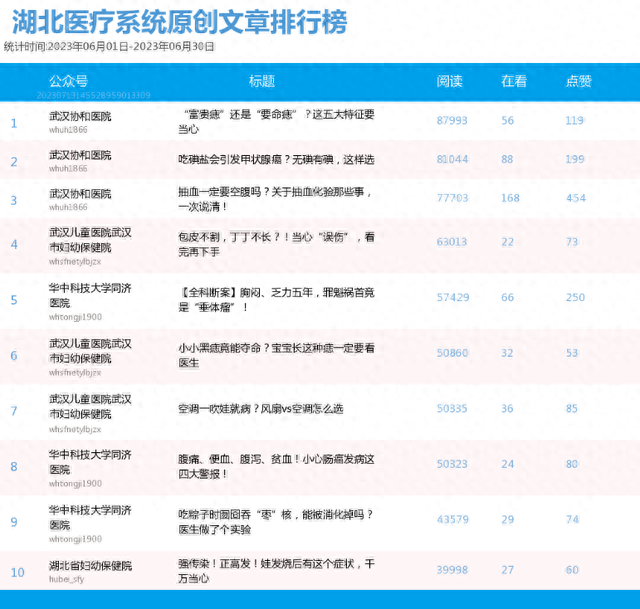This screenshot has width=640, height=609.
Task: Click read count 87993
Action: click(x=452, y=120)
